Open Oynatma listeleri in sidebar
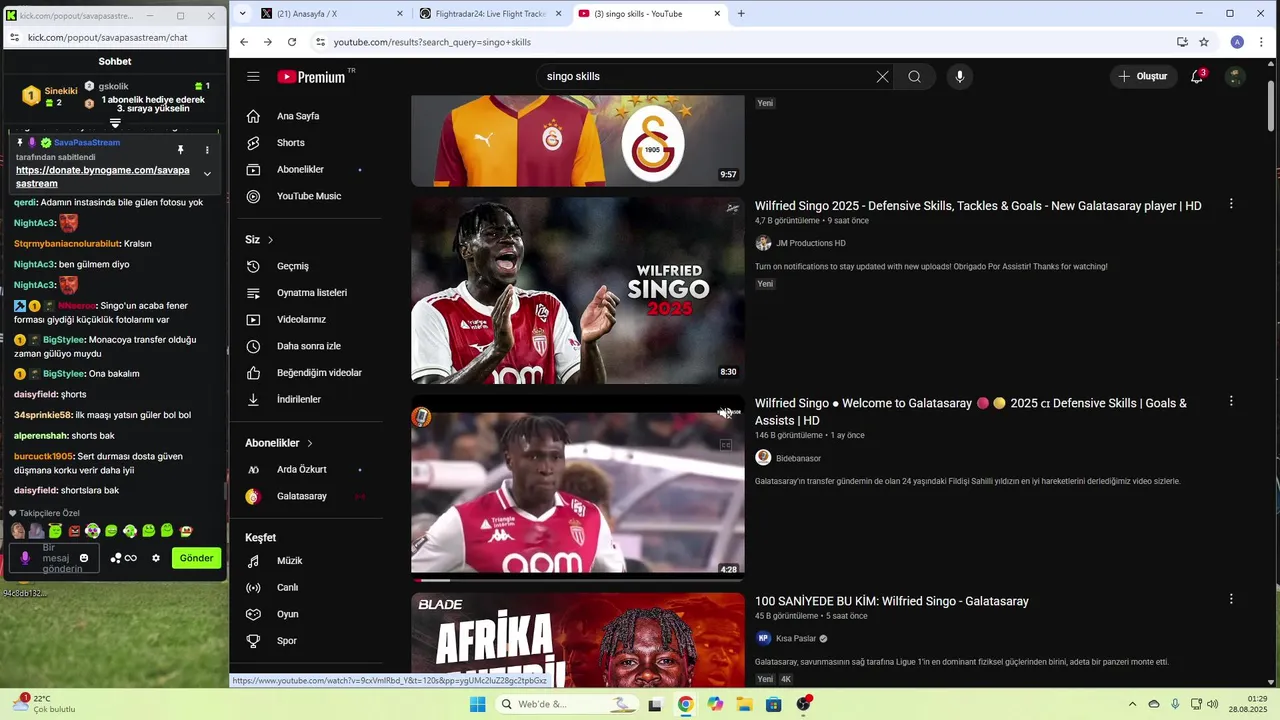Image resolution: width=1280 pixels, height=720 pixels. (310, 293)
